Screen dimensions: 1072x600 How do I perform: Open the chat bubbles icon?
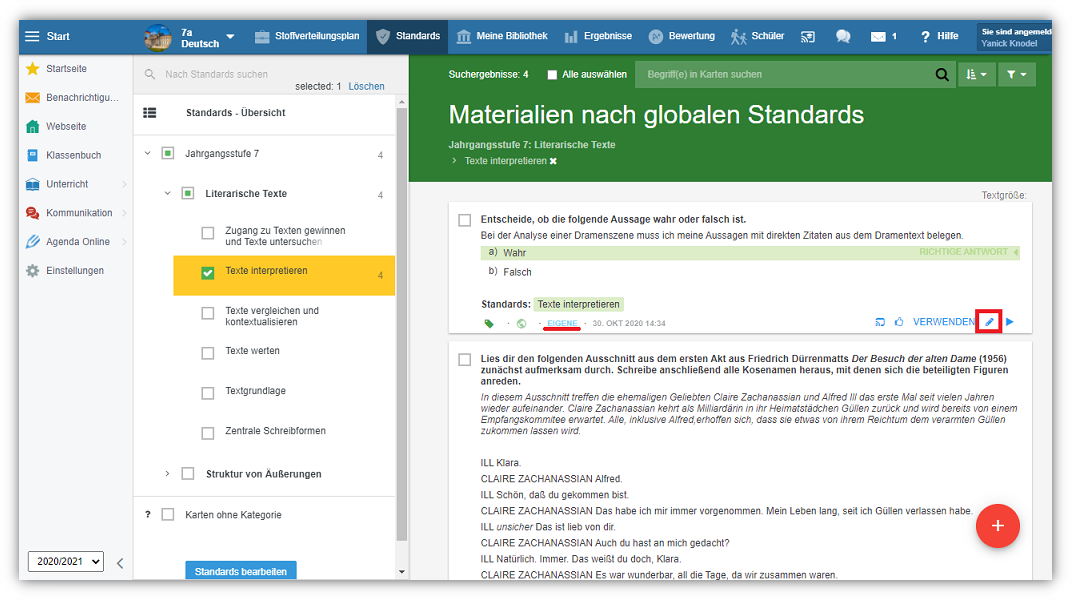tap(843, 37)
